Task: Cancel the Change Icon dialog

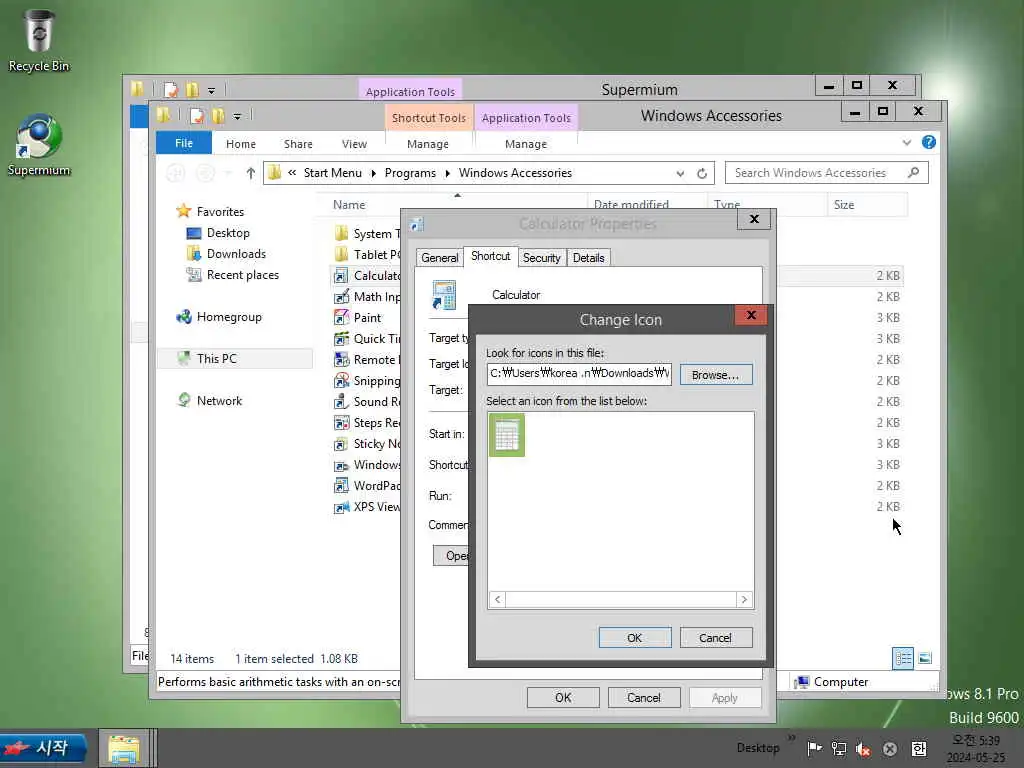Action: click(x=716, y=637)
